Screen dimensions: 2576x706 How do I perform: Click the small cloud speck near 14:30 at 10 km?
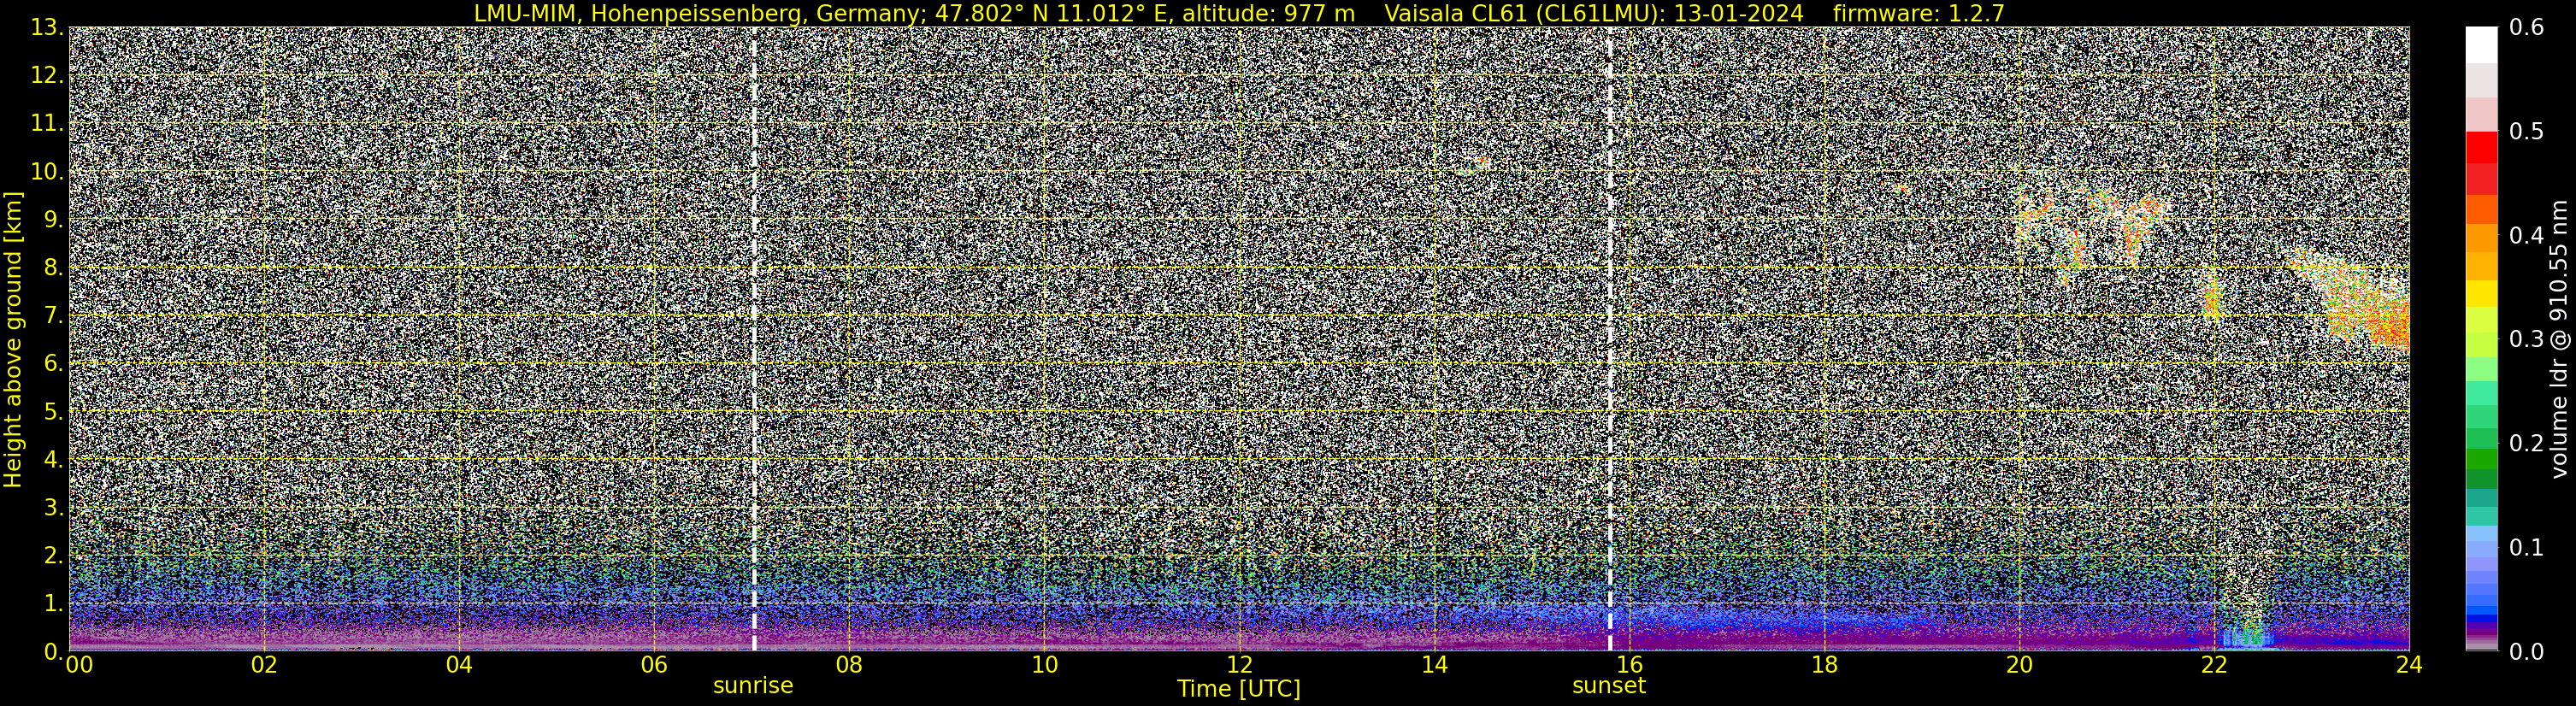1482,161
